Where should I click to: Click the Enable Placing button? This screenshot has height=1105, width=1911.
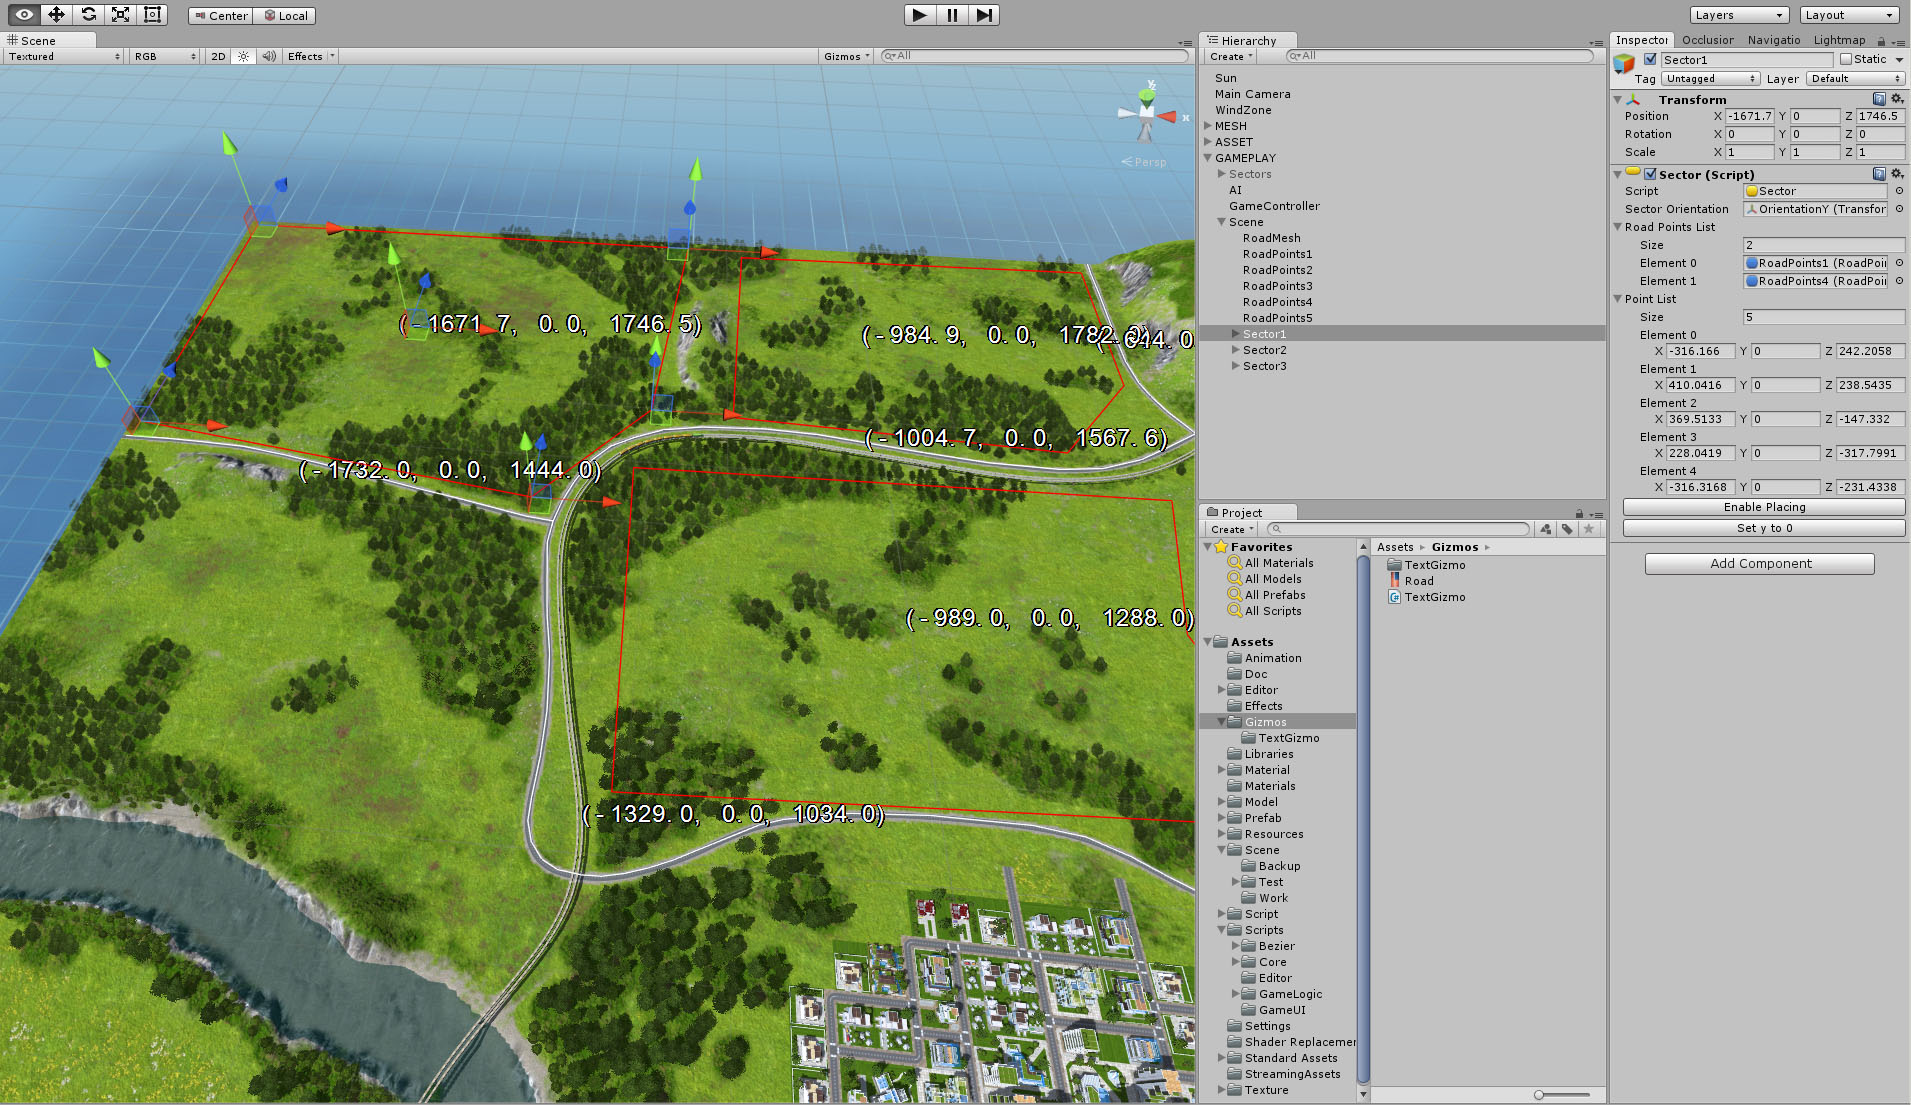(x=1763, y=507)
